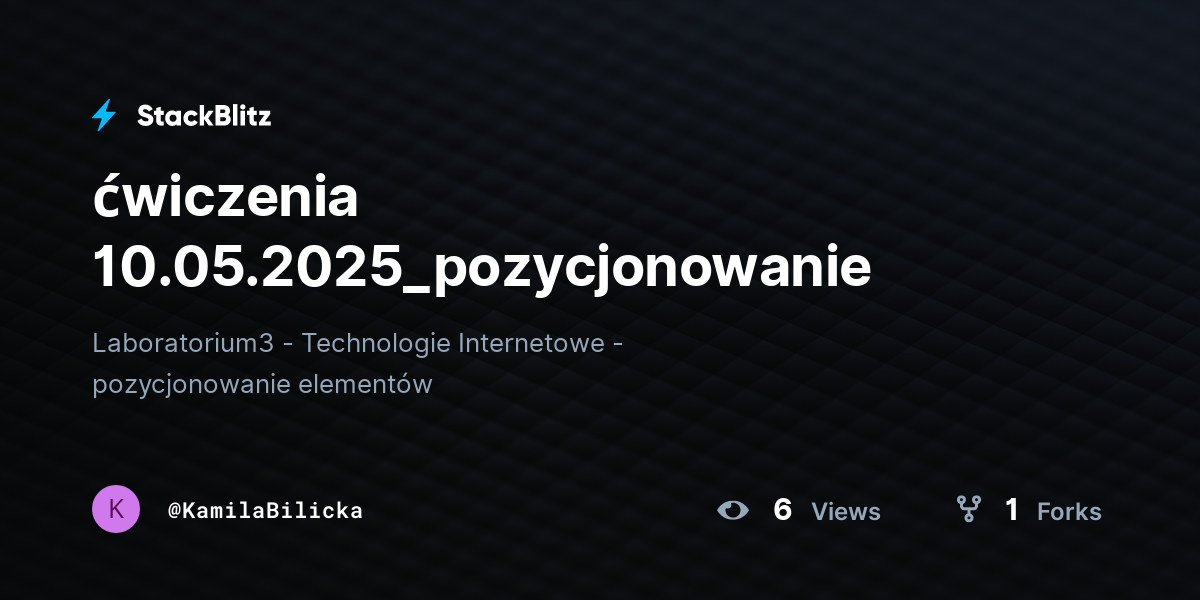Image resolution: width=1200 pixels, height=600 pixels.
Task: Select pozycjonowanie in the gray description line
Action: (x=192, y=385)
